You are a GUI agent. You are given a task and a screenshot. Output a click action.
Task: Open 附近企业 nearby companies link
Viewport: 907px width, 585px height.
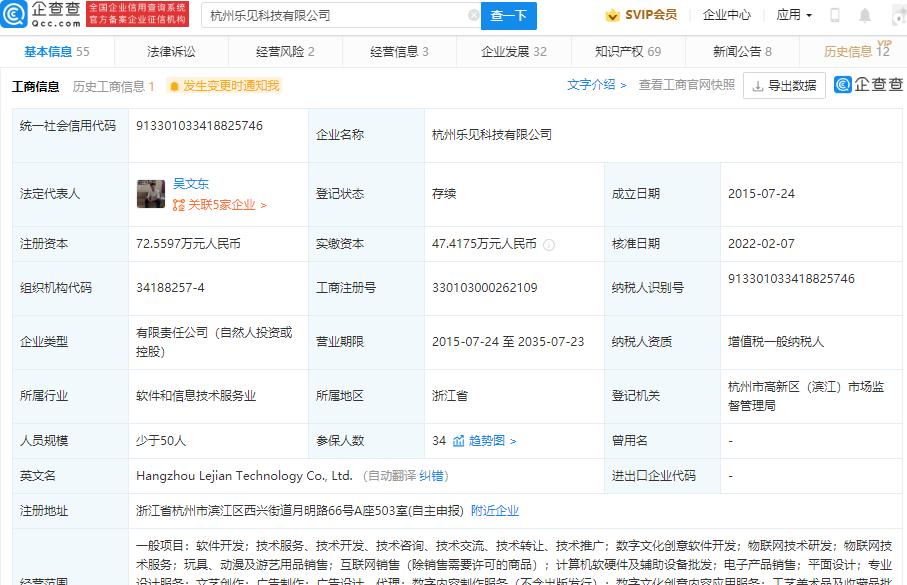495,510
